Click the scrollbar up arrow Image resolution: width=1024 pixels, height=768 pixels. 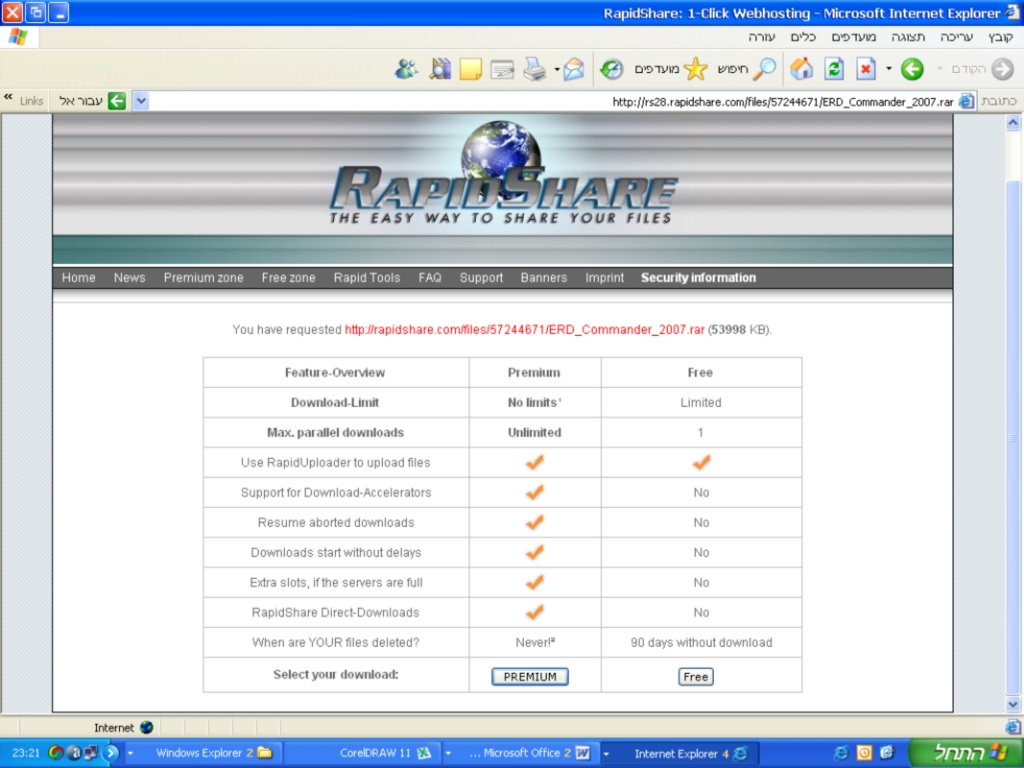coord(1013,123)
